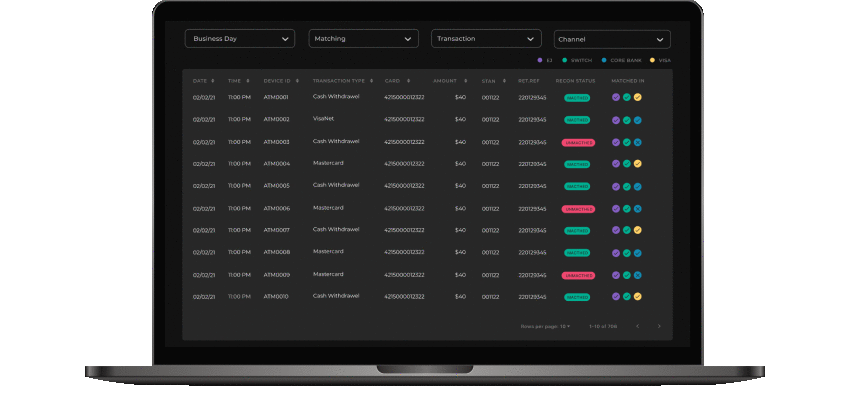Viewport: 850px width, 395px height.
Task: Open the Transaction filter dropdown
Action: [x=486, y=38]
